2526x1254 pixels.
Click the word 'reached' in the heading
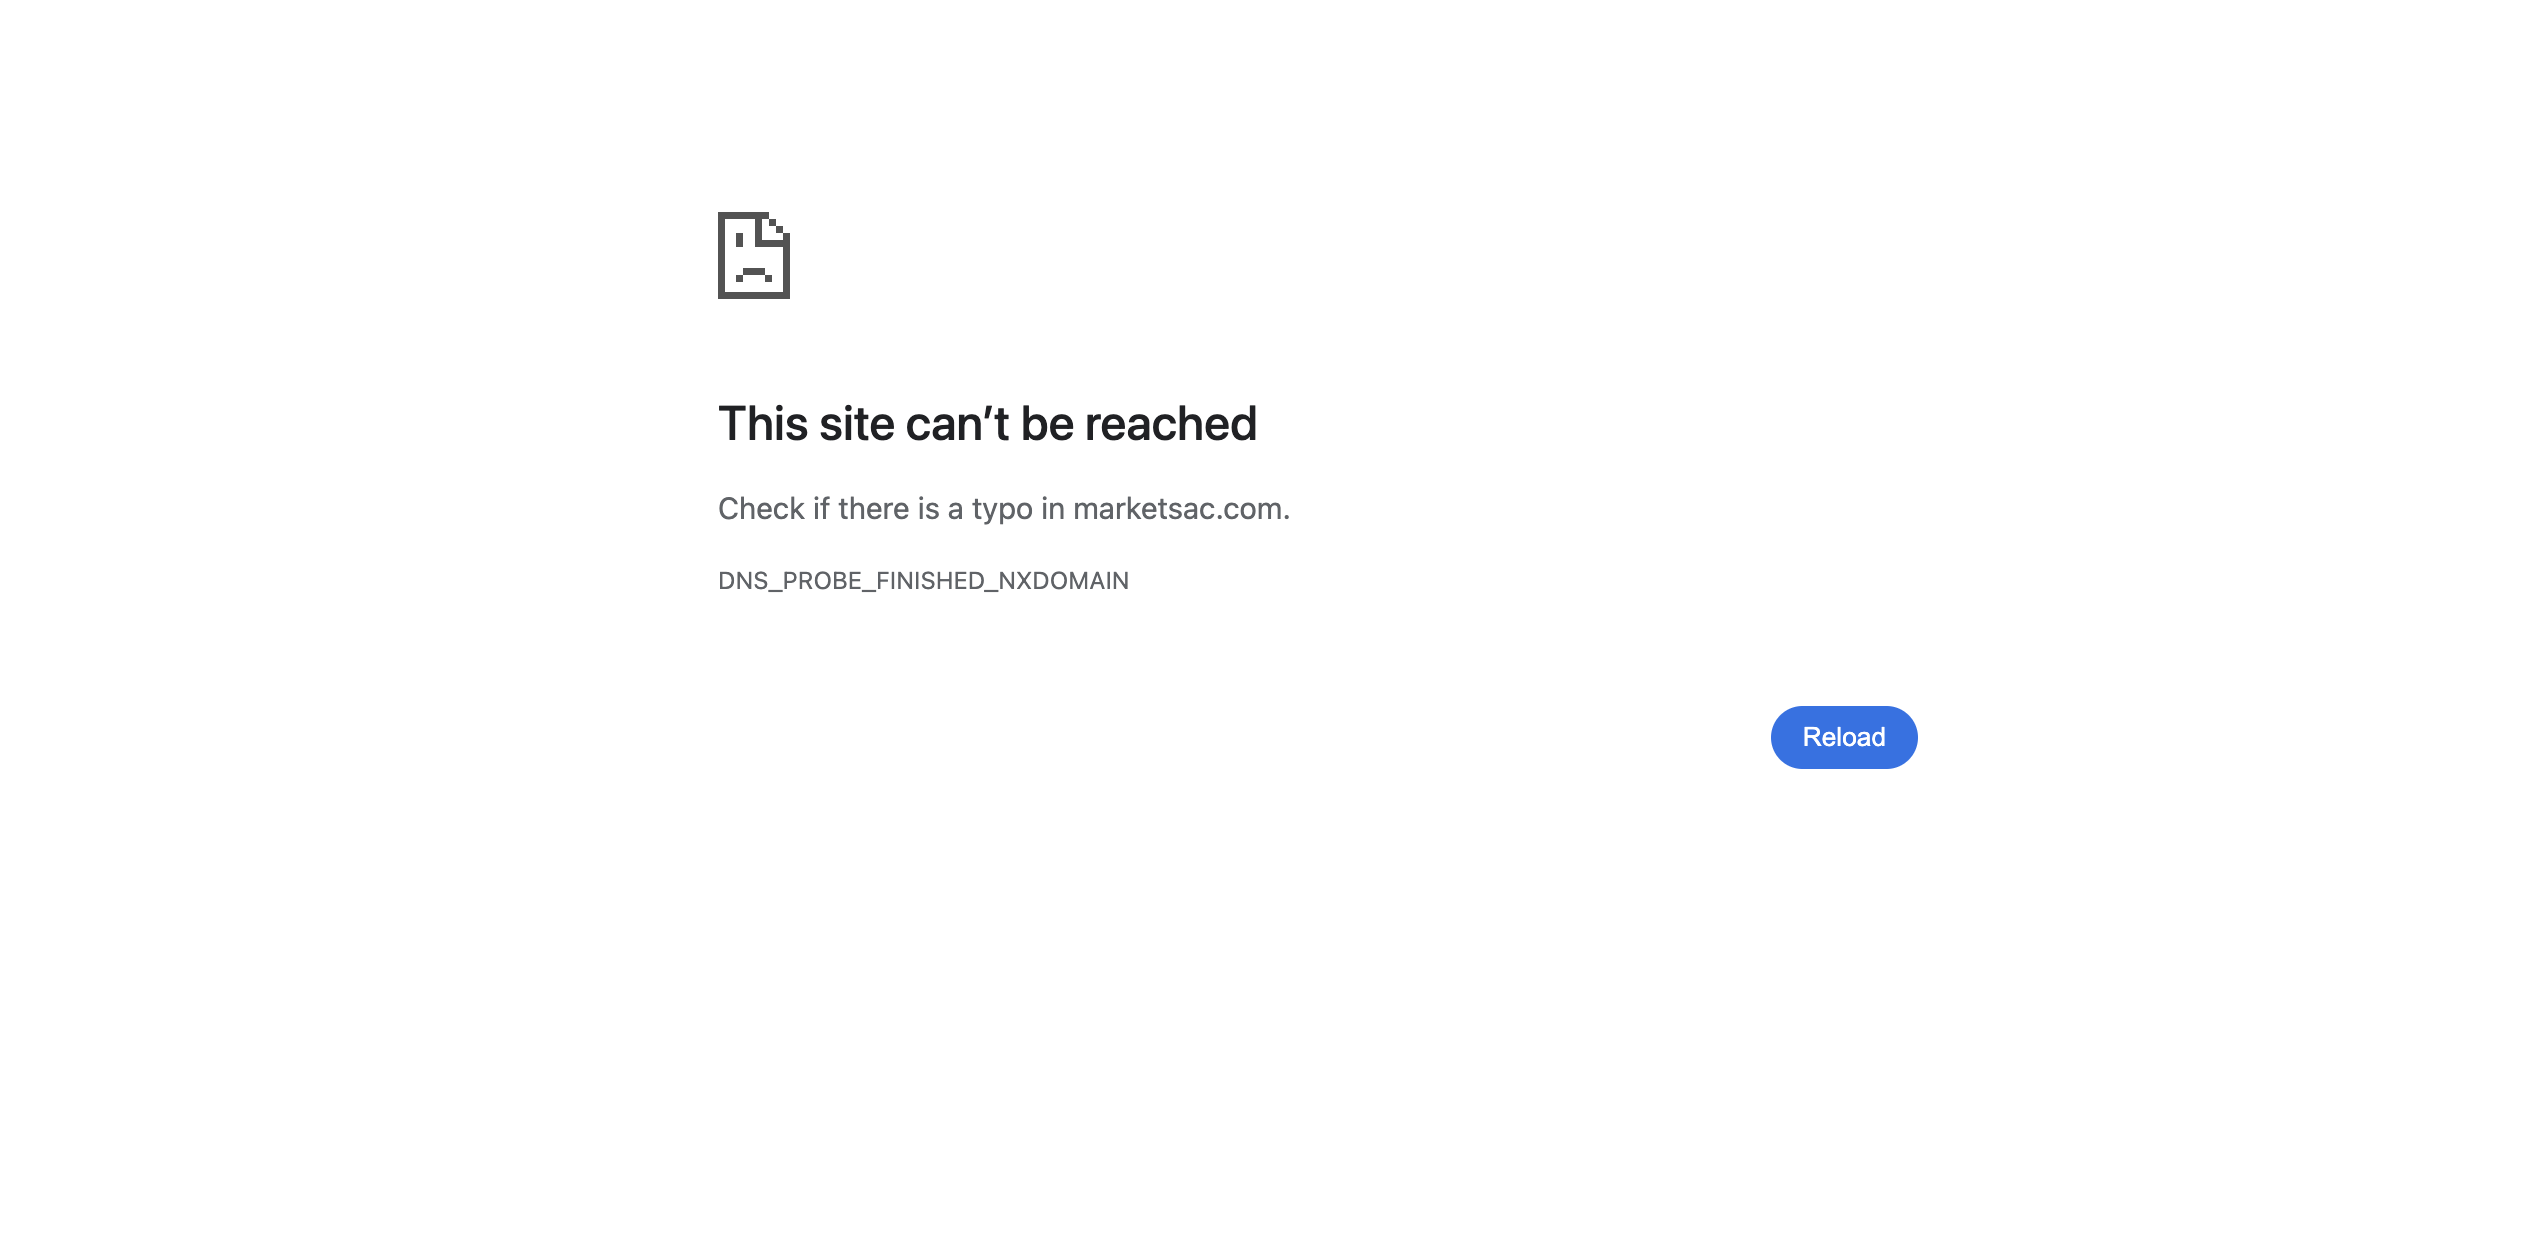pyautogui.click(x=1171, y=423)
